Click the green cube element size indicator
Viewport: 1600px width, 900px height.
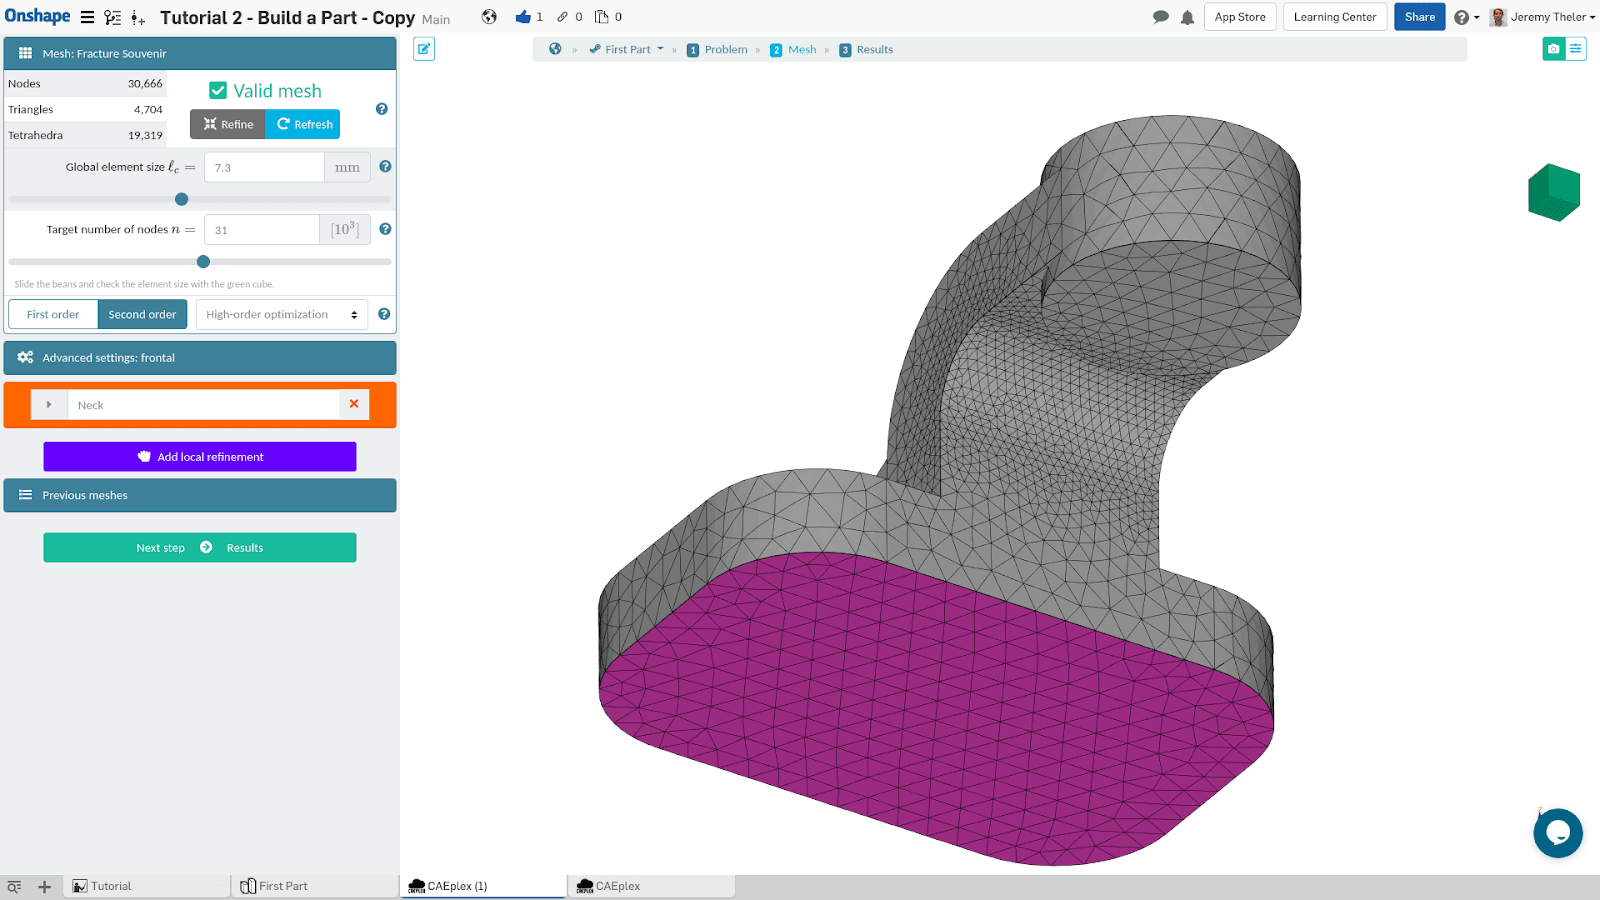[1553, 192]
